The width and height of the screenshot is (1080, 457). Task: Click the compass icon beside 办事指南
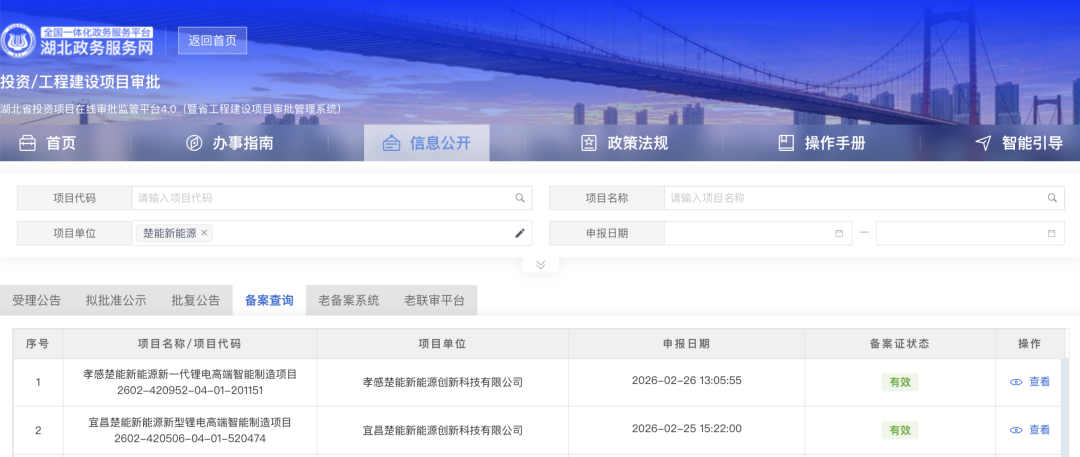[194, 143]
